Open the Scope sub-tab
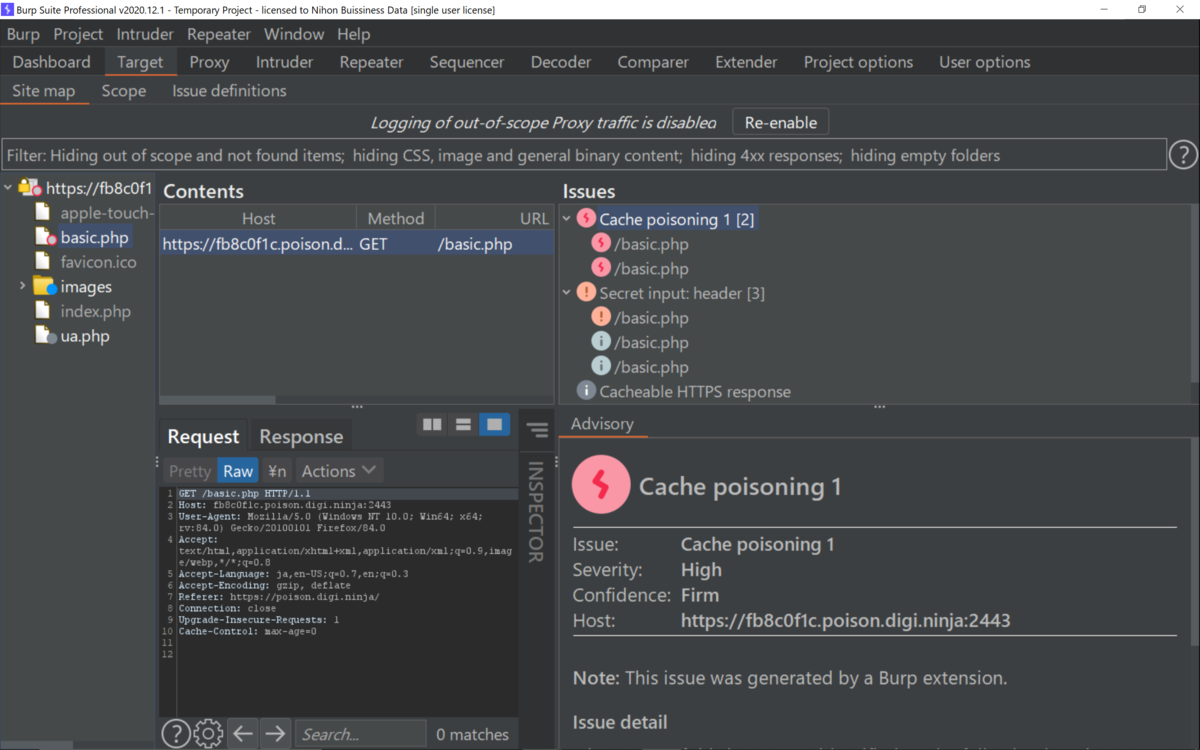The height and width of the screenshot is (750, 1200). pos(124,91)
